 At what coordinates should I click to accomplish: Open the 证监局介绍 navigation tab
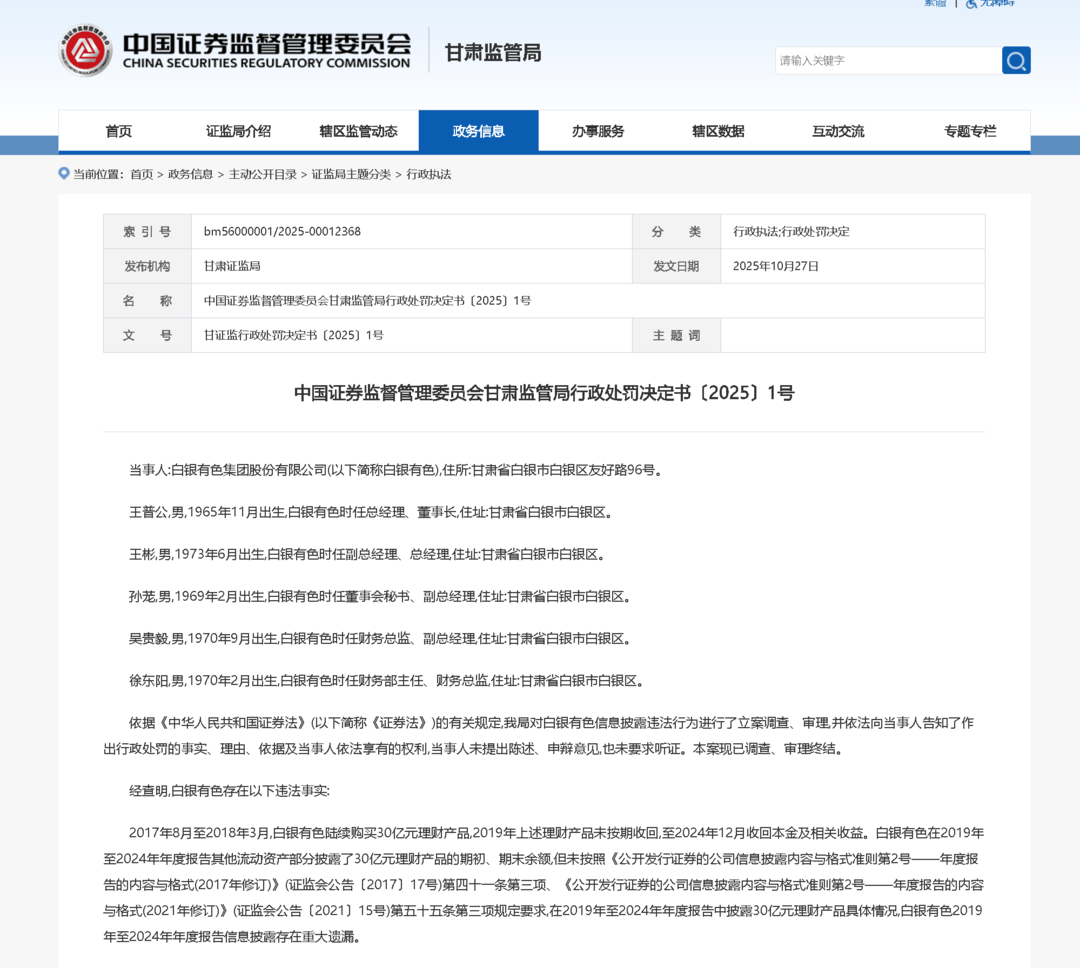pyautogui.click(x=238, y=131)
